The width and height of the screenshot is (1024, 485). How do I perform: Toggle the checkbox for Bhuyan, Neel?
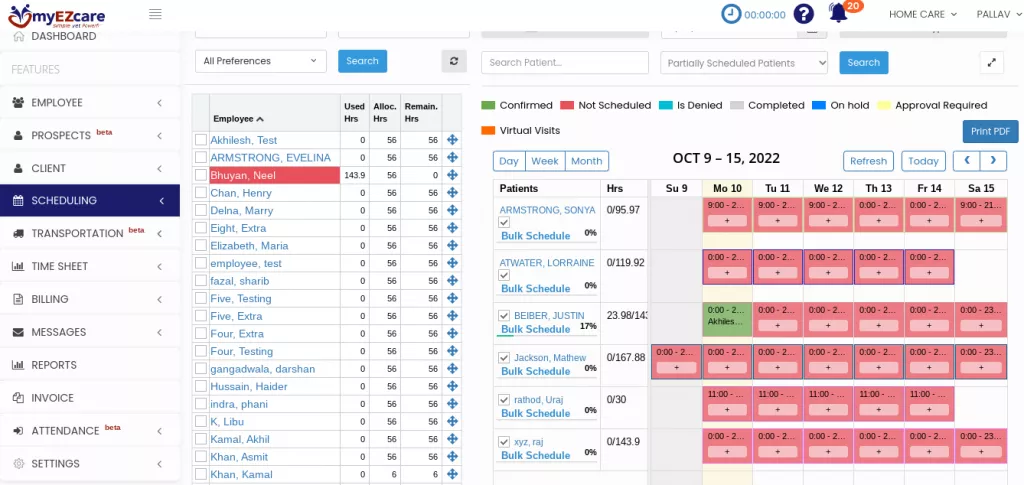pyautogui.click(x=201, y=175)
